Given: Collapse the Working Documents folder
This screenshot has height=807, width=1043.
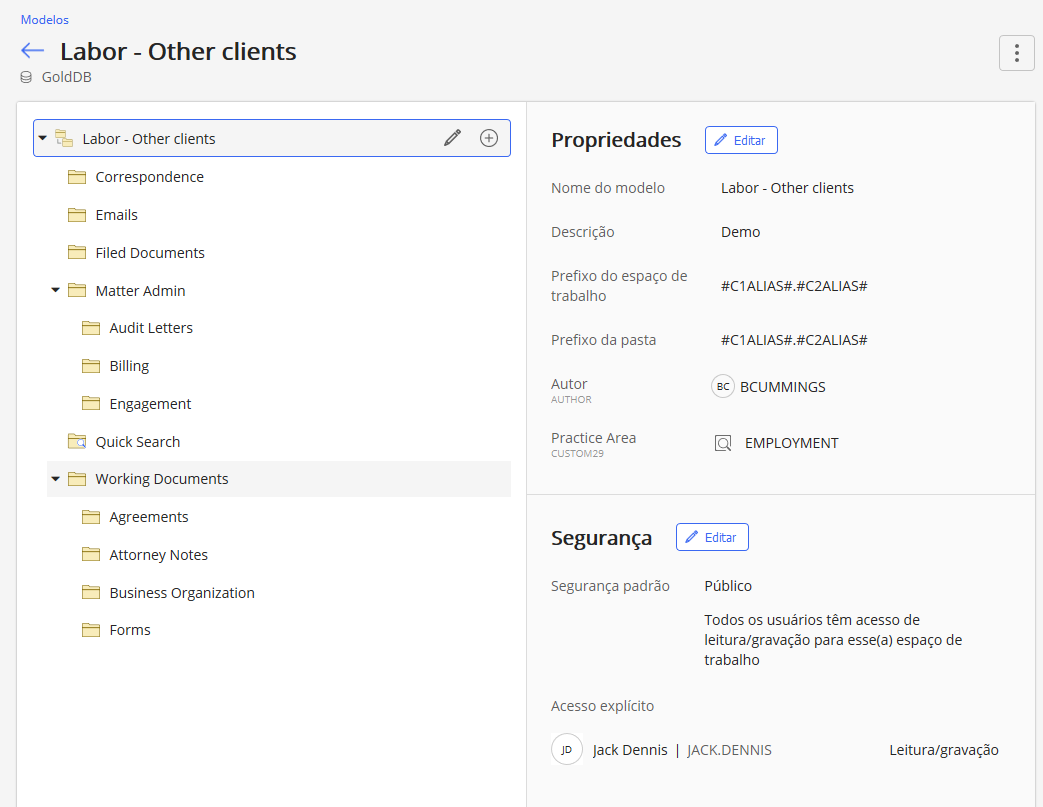Looking at the screenshot, I should pyautogui.click(x=56, y=479).
